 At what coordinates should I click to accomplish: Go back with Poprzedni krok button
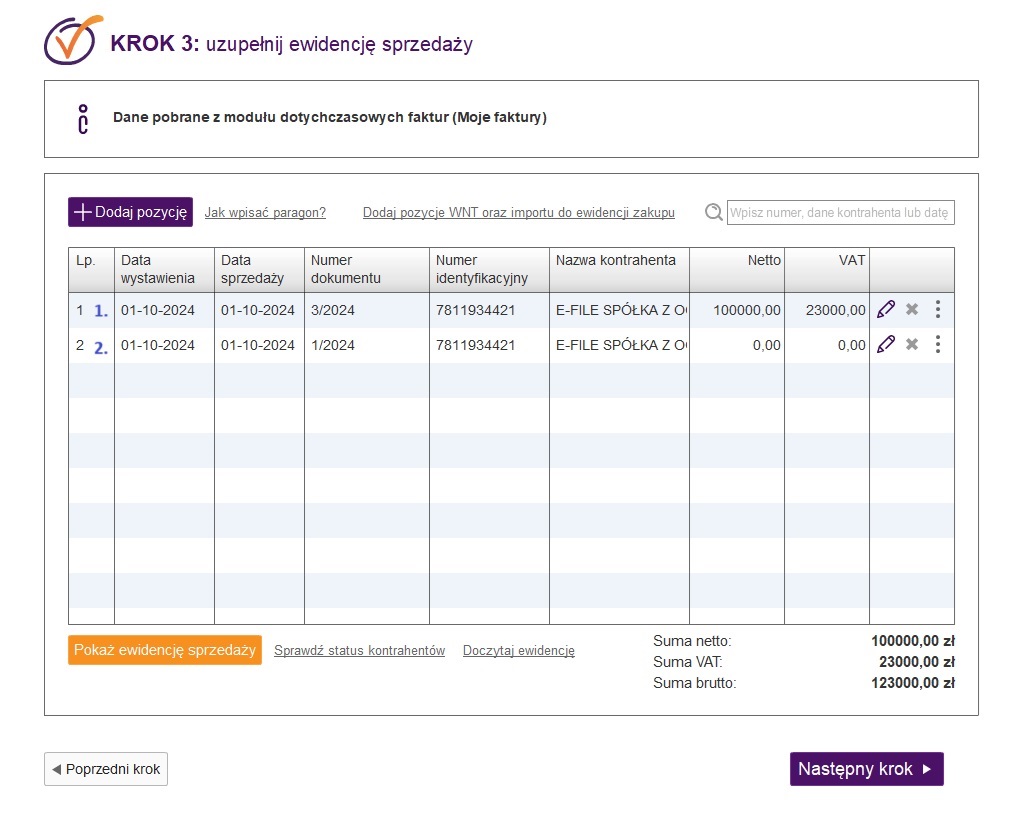click(x=106, y=769)
